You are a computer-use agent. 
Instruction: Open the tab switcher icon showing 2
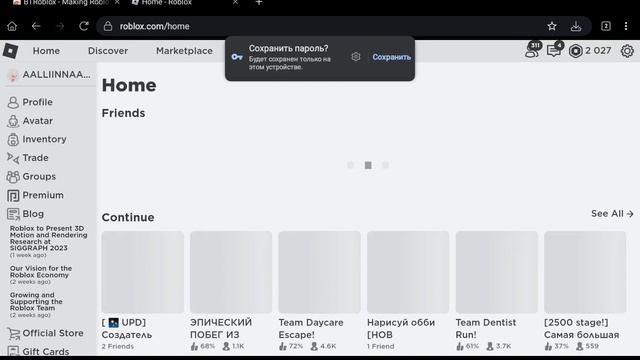click(x=606, y=26)
